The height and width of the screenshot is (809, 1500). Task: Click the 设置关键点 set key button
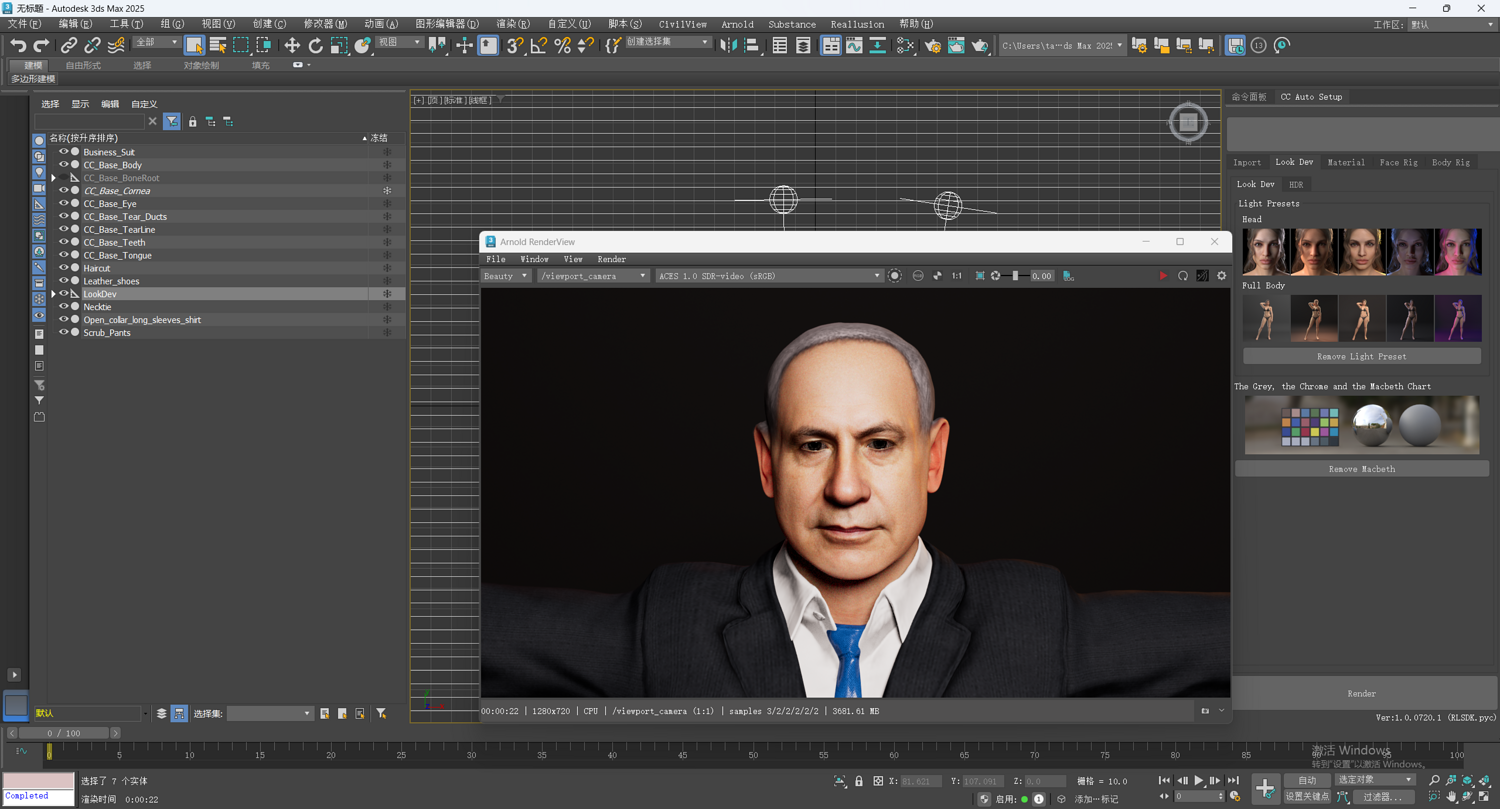[1307, 797]
